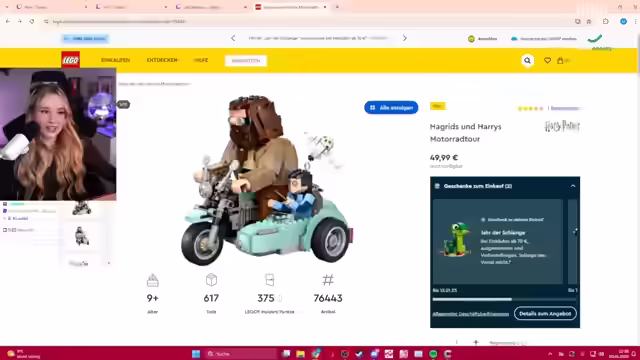
Task: Switch to the first browser tab
Action: point(51,7)
